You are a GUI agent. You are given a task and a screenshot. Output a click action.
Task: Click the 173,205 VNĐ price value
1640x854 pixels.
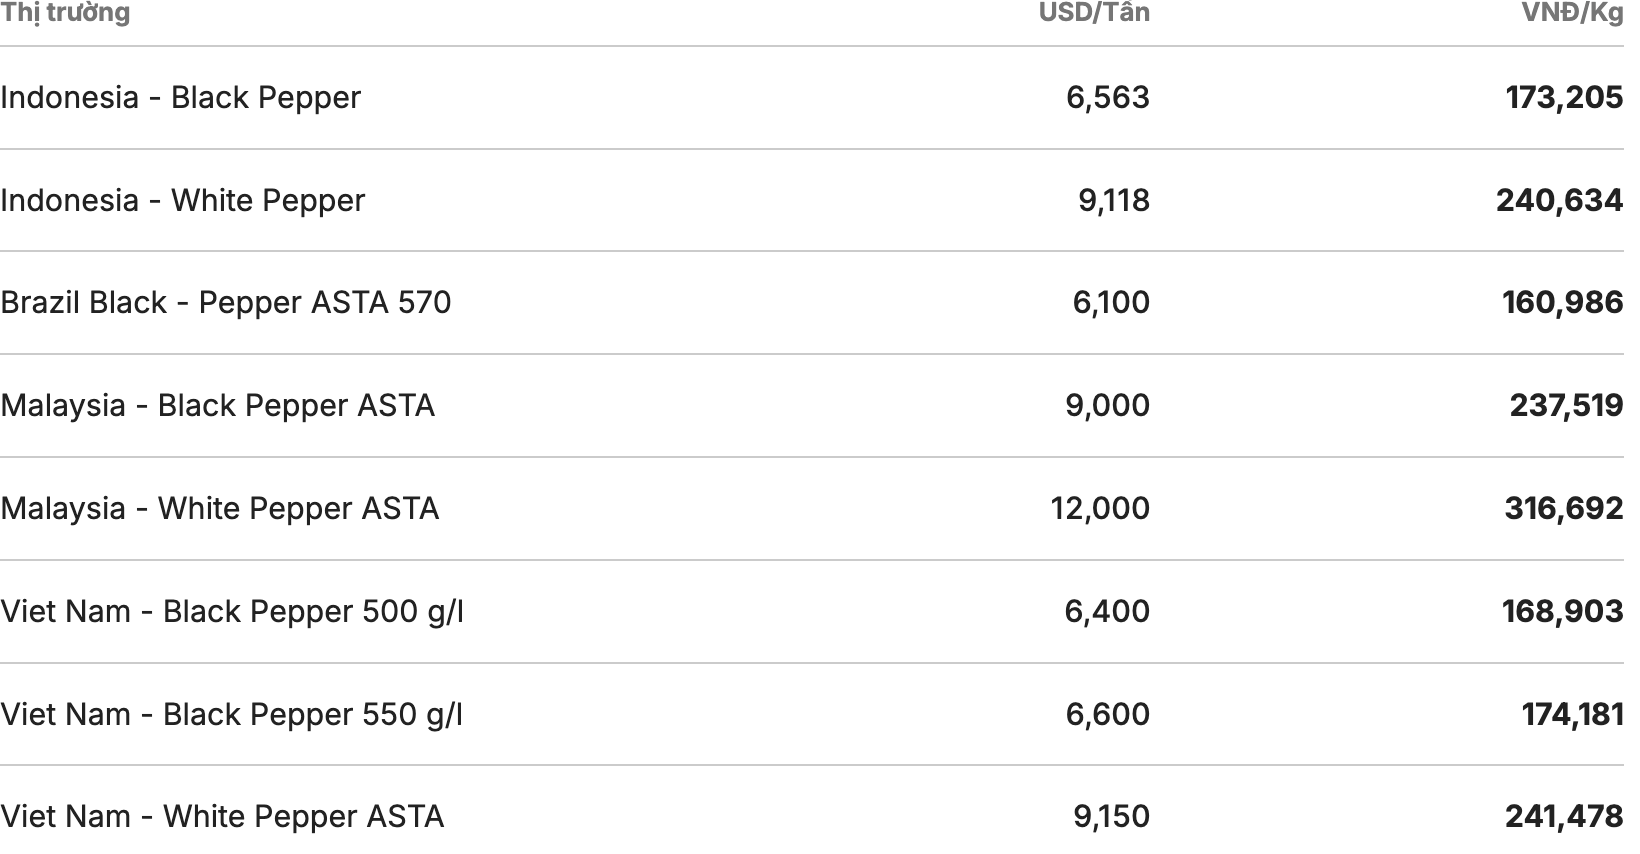[1564, 98]
